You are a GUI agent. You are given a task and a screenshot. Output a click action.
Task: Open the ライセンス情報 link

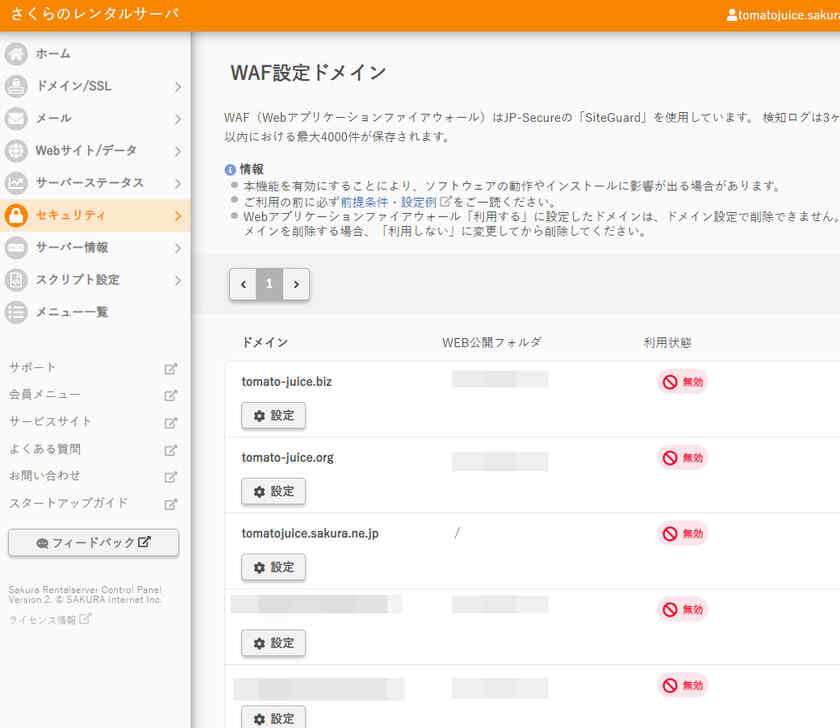(x=50, y=619)
